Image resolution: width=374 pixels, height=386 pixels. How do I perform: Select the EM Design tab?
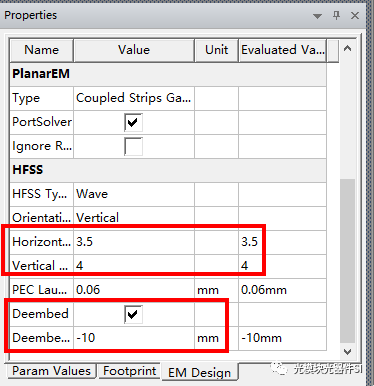click(199, 372)
